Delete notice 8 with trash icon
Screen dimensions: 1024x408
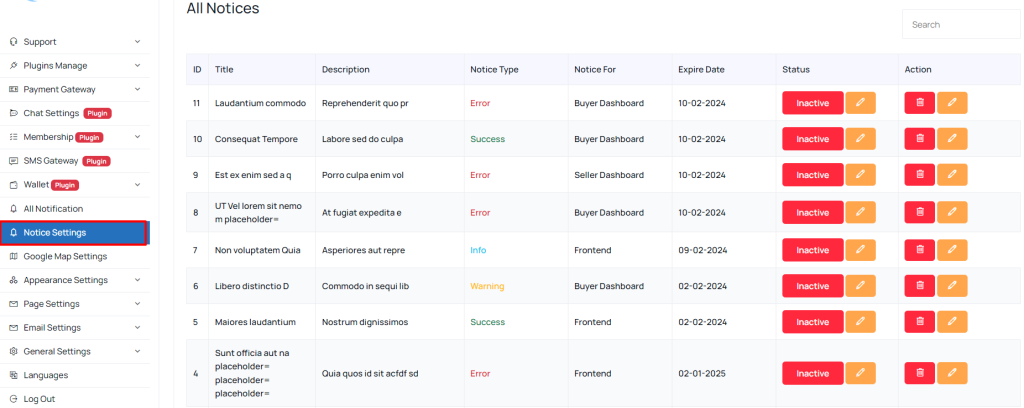(920, 212)
